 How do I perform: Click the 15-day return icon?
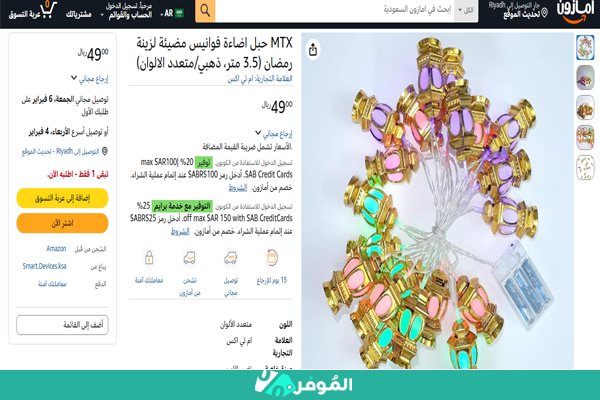tap(272, 258)
